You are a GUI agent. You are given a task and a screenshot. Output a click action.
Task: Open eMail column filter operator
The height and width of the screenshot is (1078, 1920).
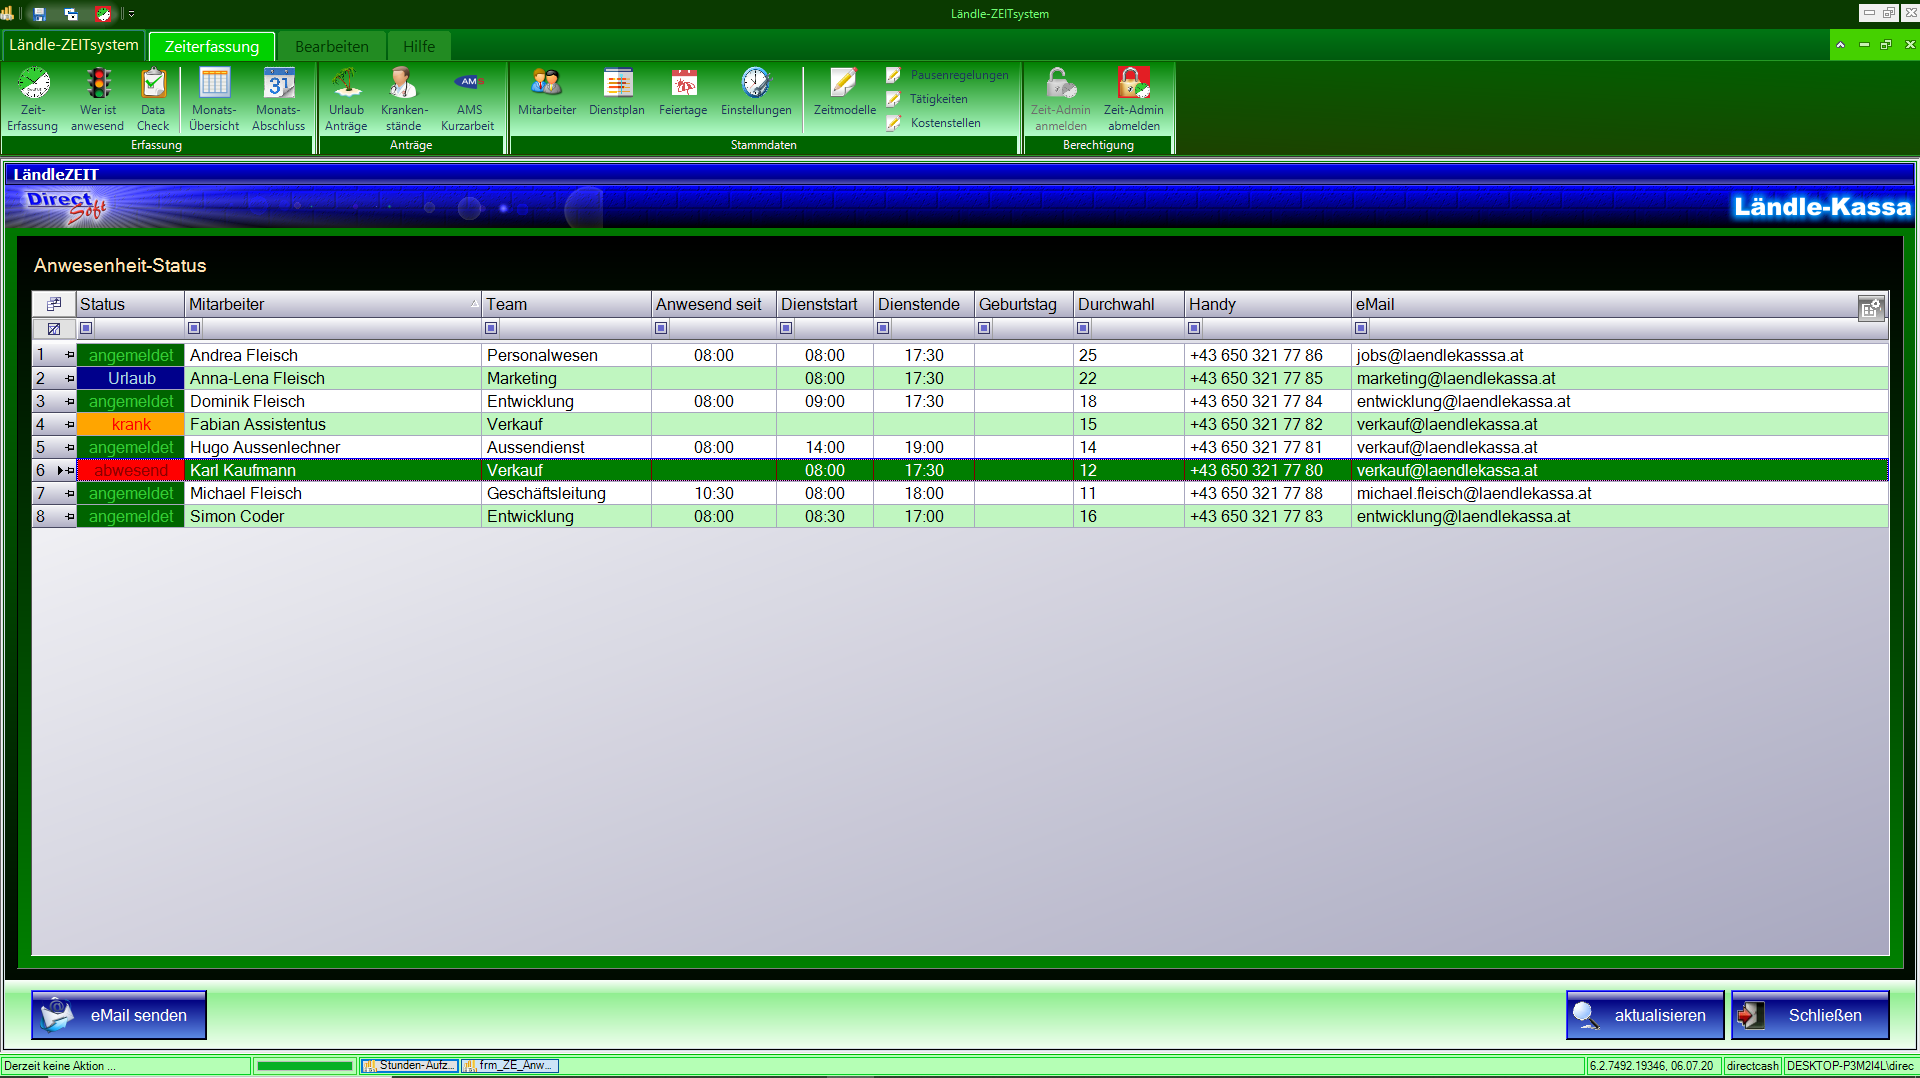point(1361,328)
